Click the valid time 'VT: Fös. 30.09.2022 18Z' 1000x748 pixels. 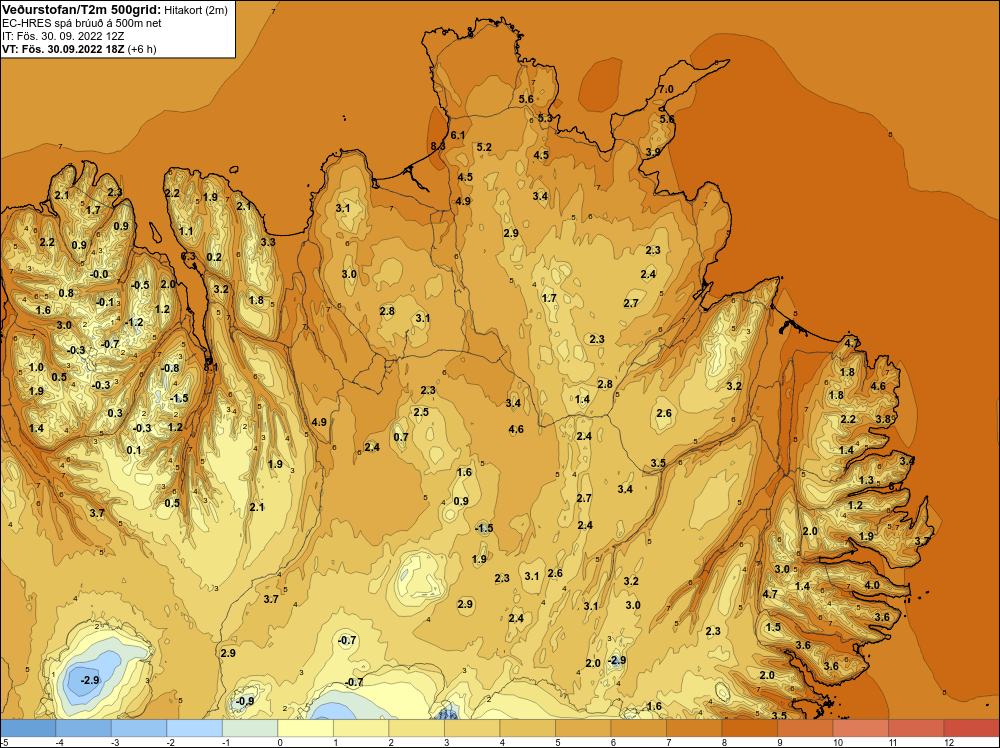click(x=64, y=49)
